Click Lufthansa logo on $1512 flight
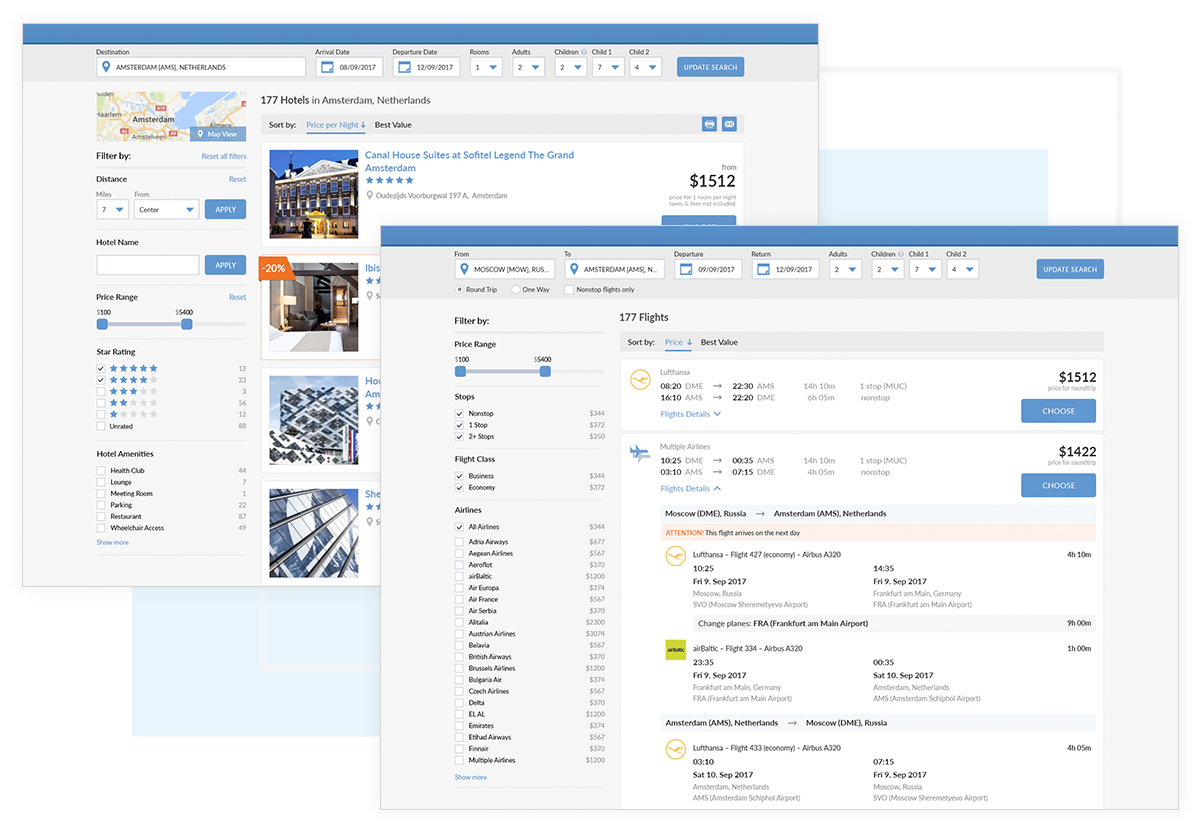 point(640,380)
